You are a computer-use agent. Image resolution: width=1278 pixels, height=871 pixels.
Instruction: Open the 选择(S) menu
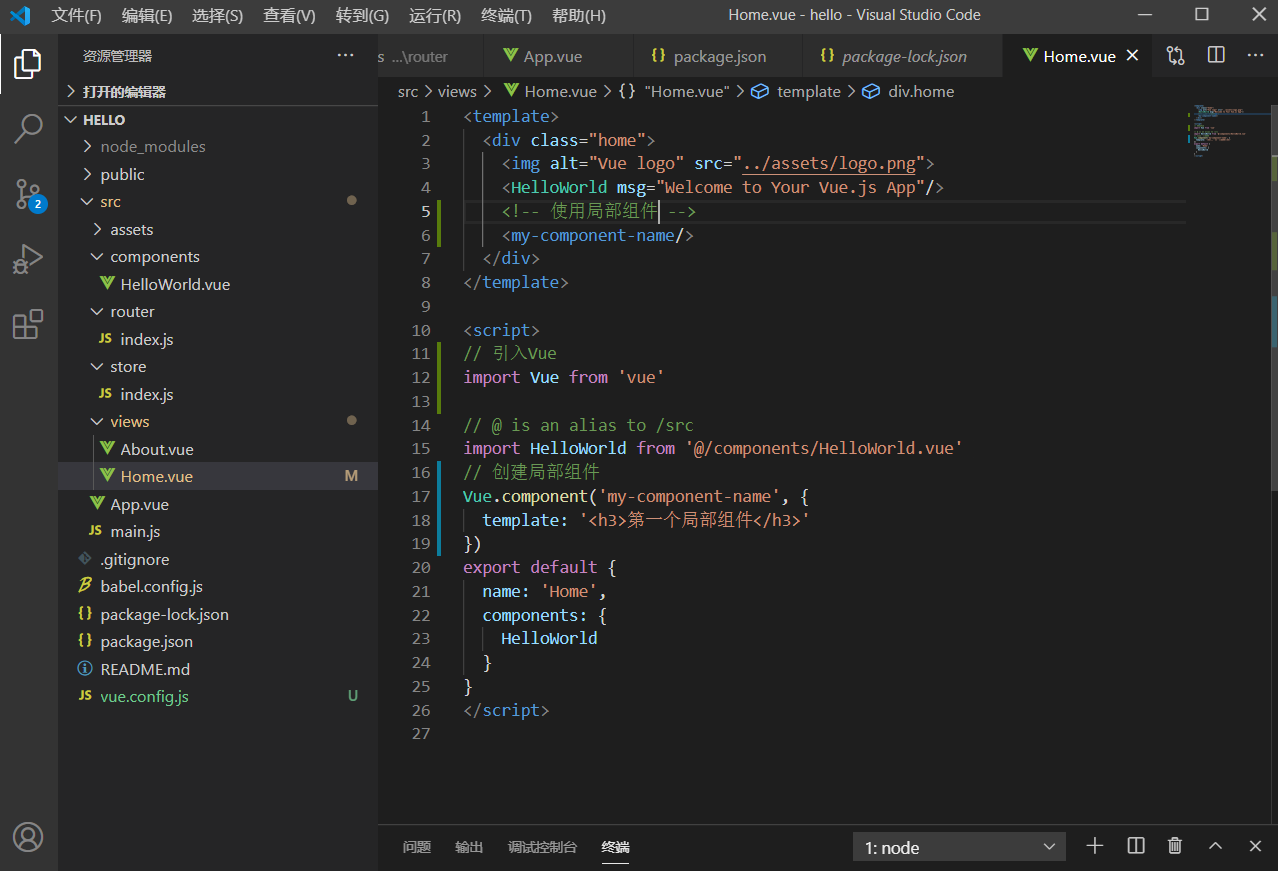point(217,15)
